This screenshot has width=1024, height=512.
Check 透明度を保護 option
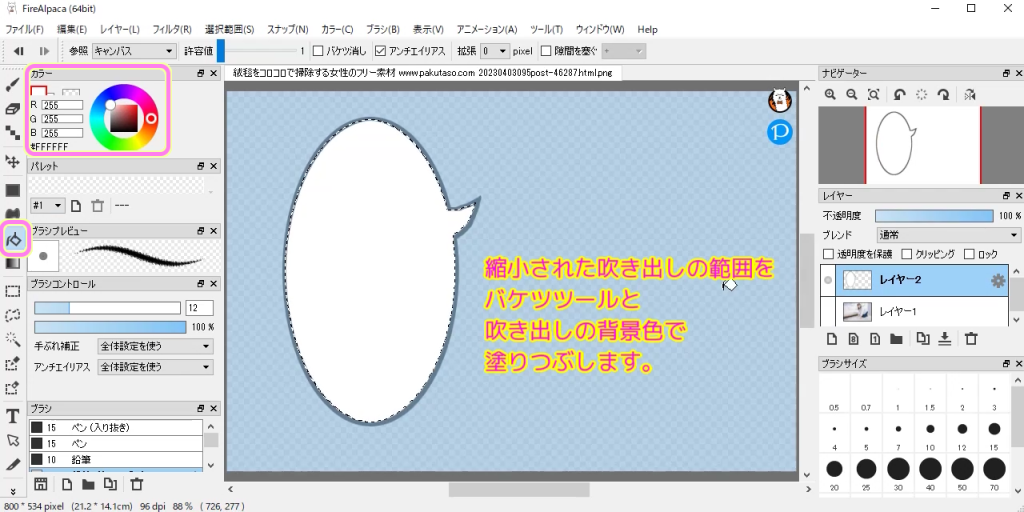pyautogui.click(x=828, y=254)
